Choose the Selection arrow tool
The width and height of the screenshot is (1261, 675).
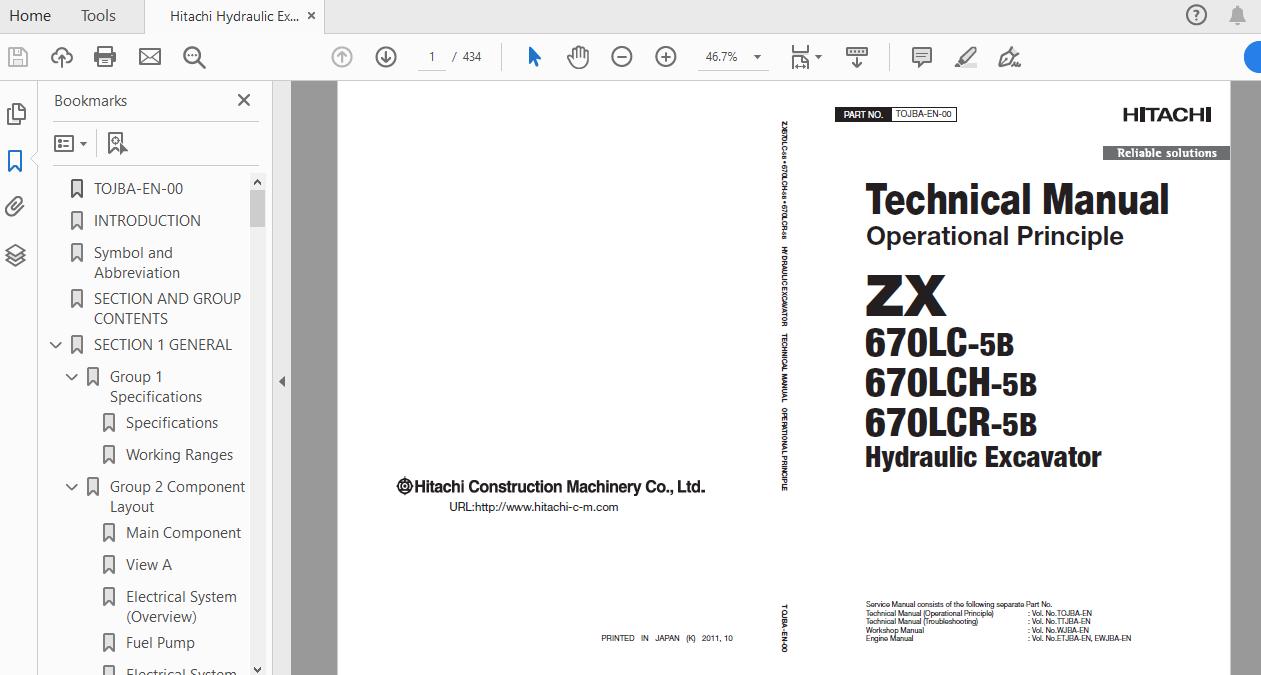(x=534, y=57)
